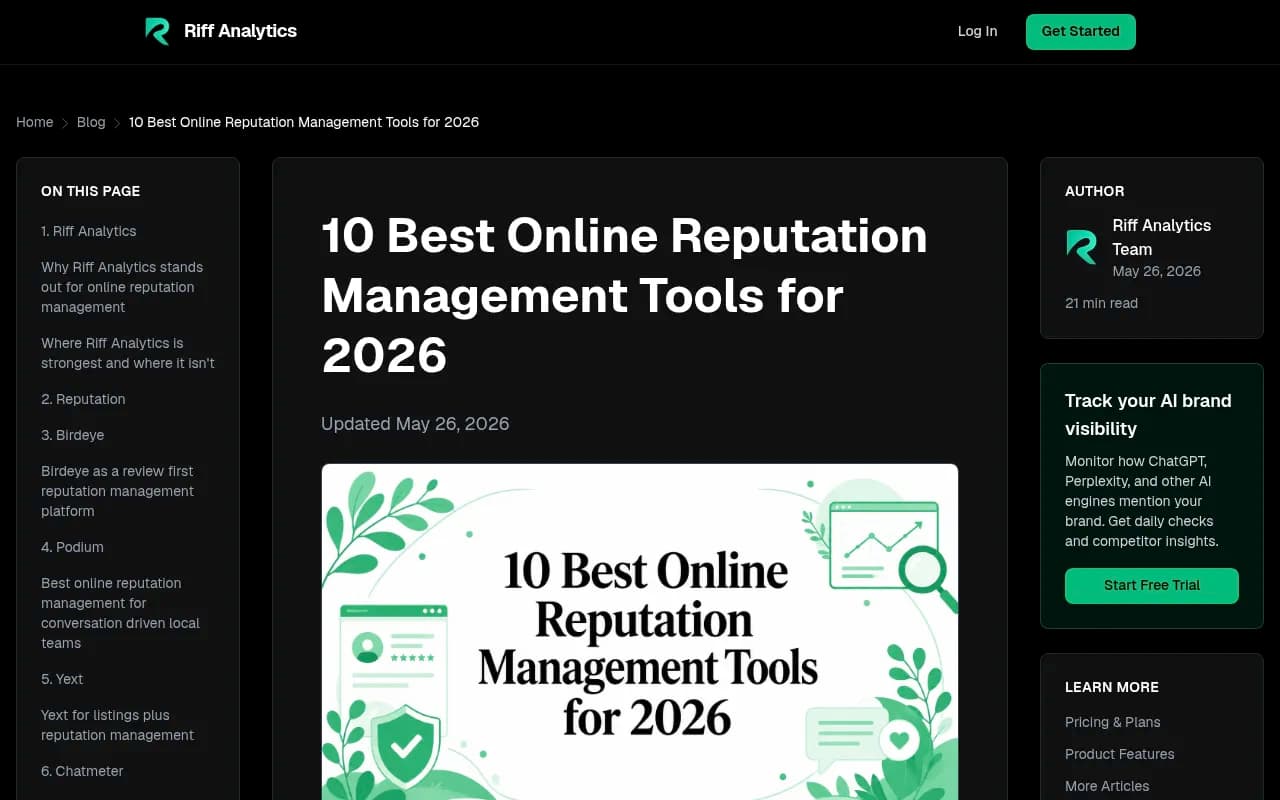Click the Riff Analytics logo icon in header
The image size is (1280, 800).
pos(157,31)
